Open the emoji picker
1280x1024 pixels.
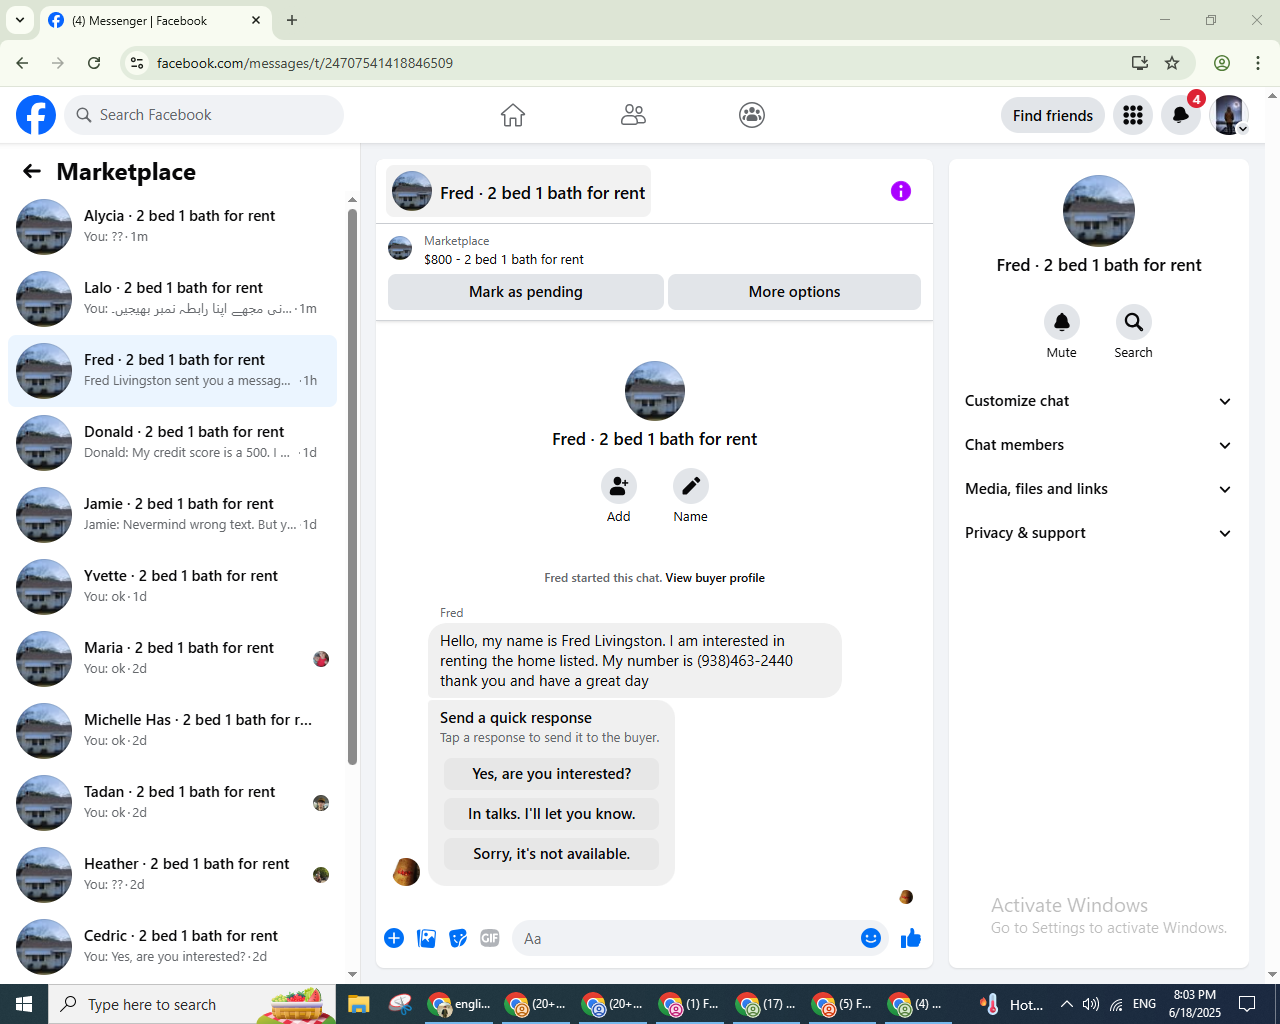pos(871,938)
